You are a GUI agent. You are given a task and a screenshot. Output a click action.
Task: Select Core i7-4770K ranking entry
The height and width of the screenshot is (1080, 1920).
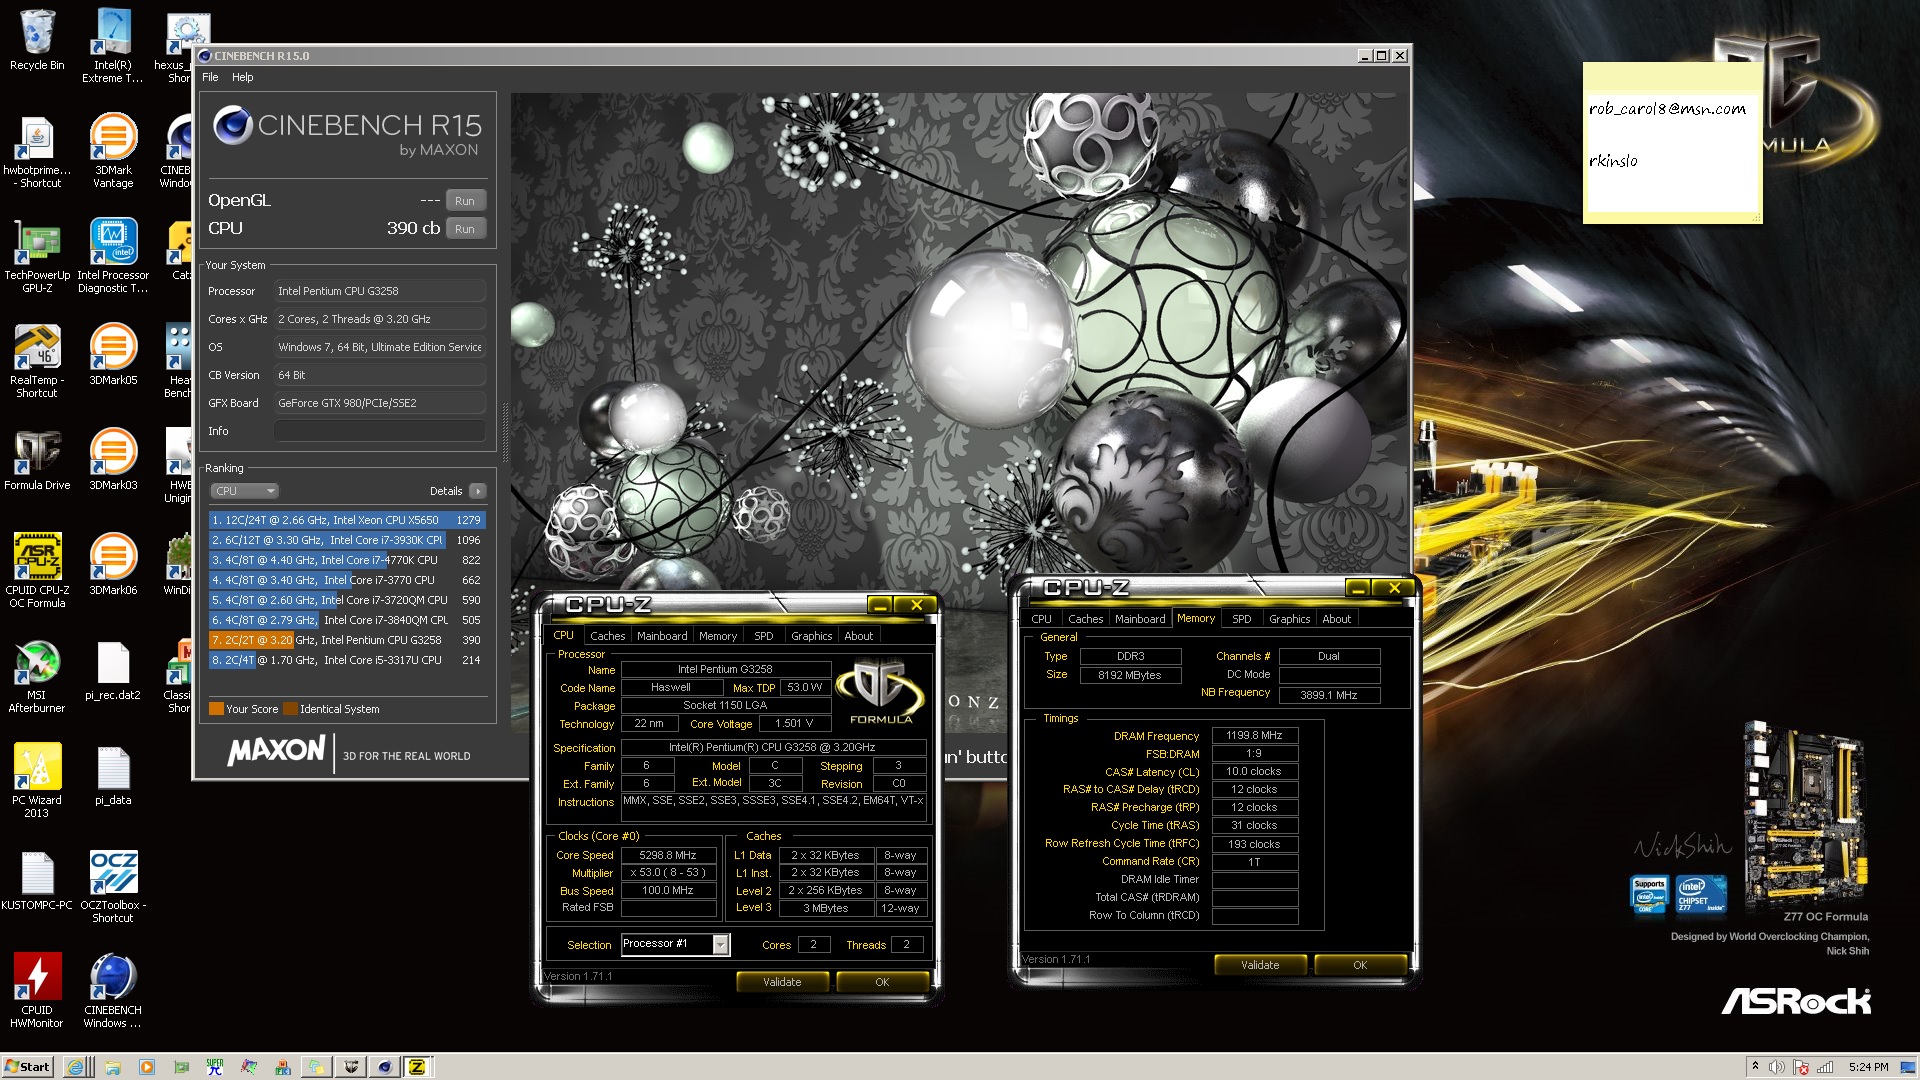click(x=347, y=560)
